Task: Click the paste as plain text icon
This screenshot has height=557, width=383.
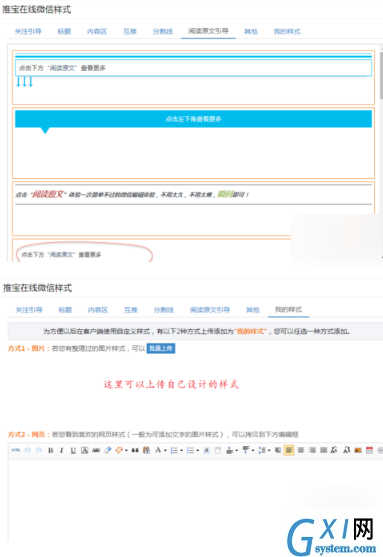Action: pos(146,450)
